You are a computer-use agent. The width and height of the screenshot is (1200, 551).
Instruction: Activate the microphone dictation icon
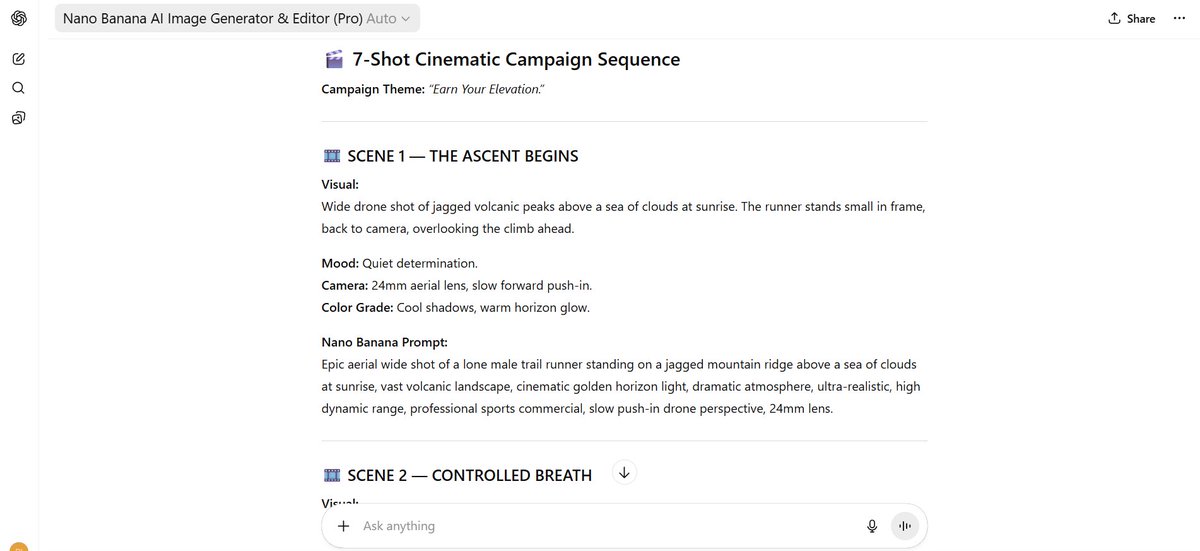(872, 526)
